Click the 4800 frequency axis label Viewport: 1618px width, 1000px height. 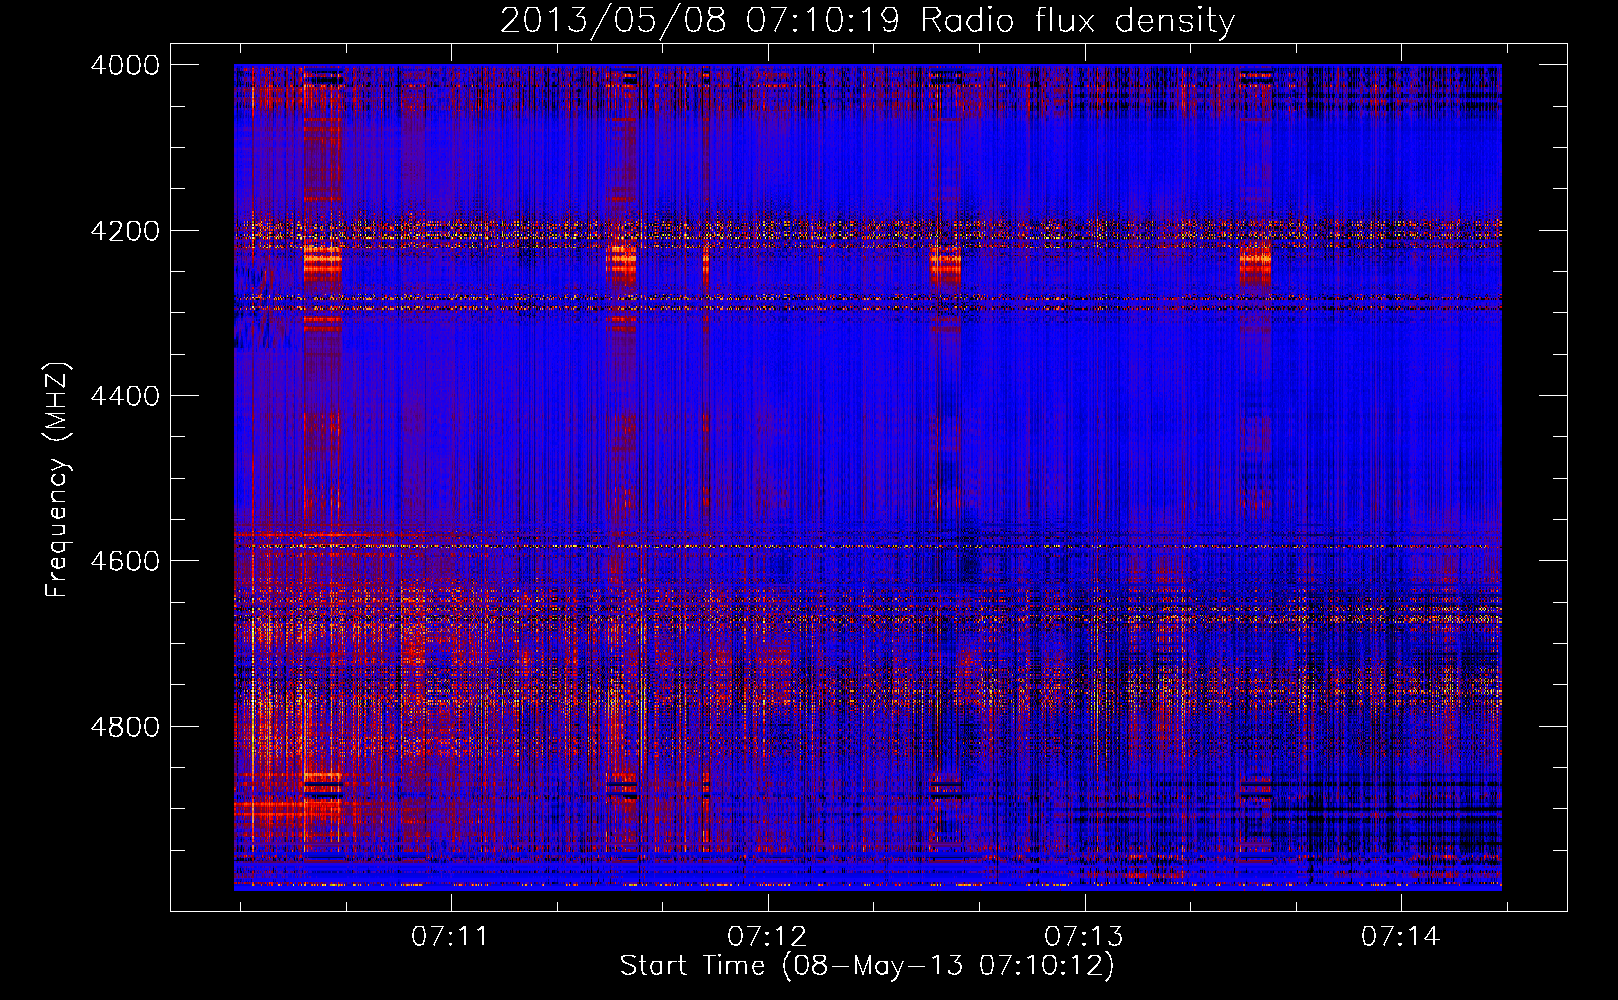[125, 727]
